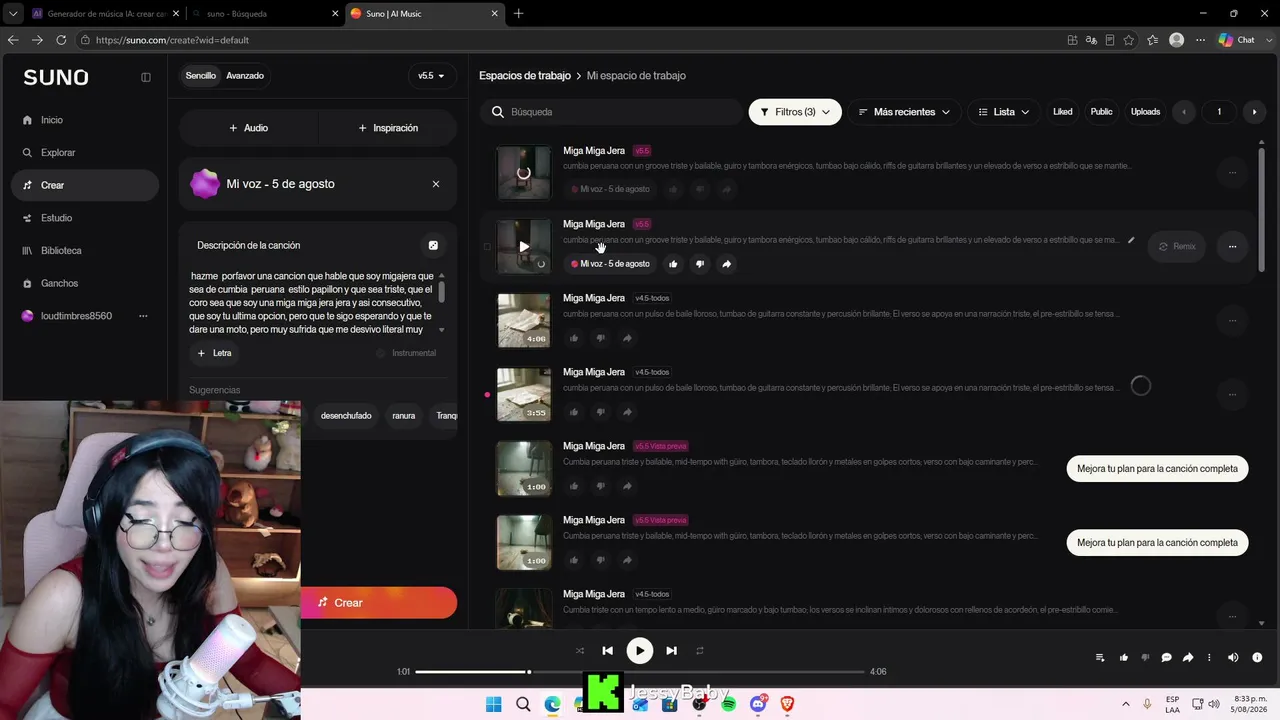
Task: Play the 4:06 Miga Miga Jera thumbnail
Action: pos(524,320)
